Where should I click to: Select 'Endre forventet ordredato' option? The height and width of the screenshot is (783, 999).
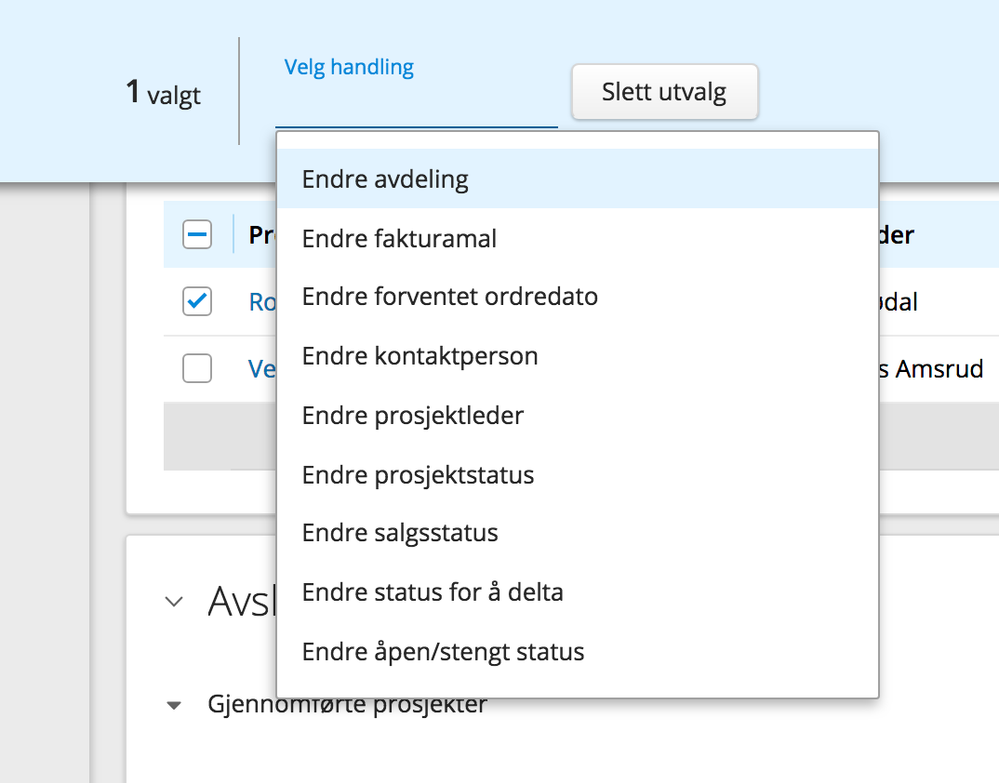(577, 297)
